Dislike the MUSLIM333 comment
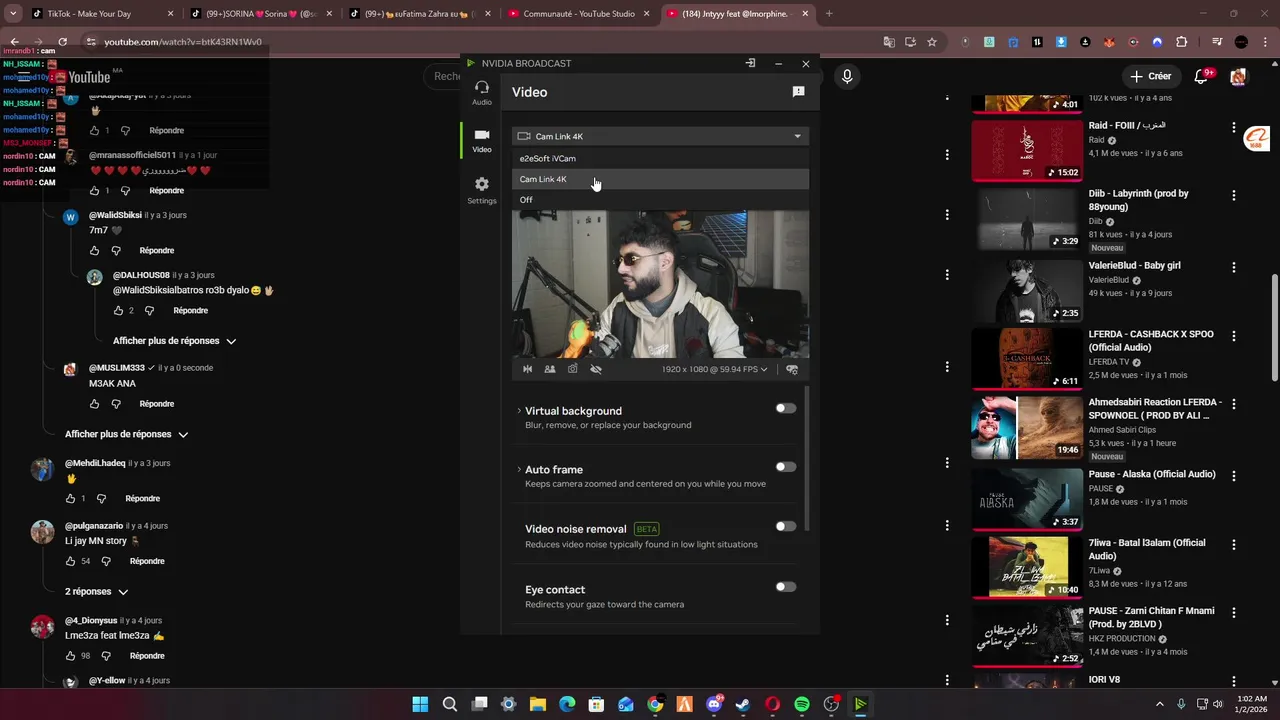This screenshot has width=1280, height=720. pyautogui.click(x=116, y=404)
